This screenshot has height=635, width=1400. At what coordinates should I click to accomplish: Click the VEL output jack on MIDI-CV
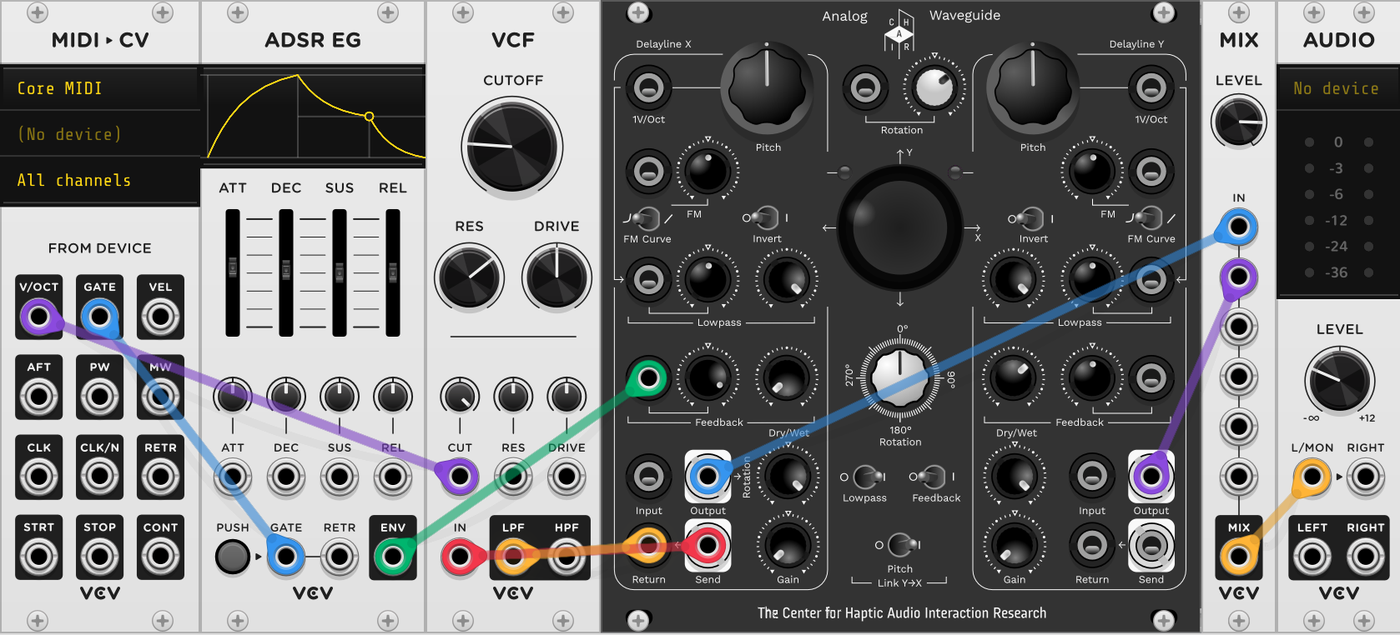160,319
